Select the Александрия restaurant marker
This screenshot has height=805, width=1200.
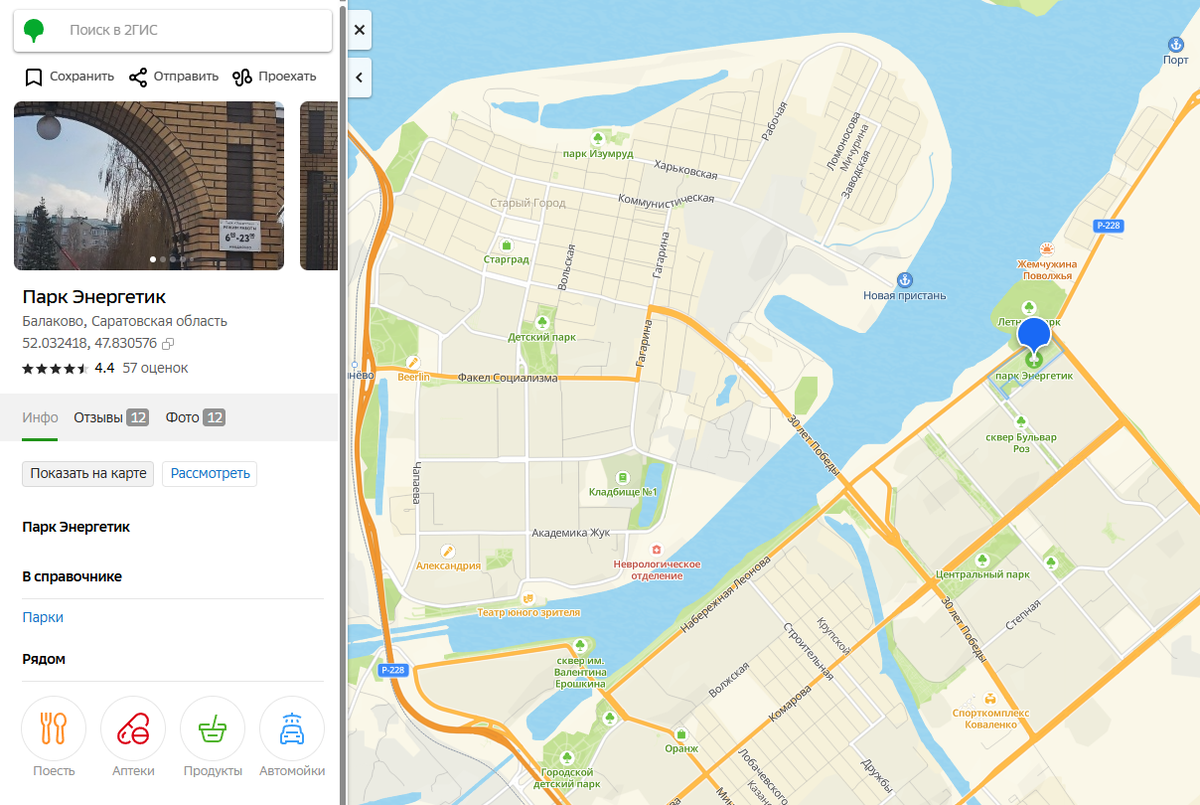coord(448,551)
